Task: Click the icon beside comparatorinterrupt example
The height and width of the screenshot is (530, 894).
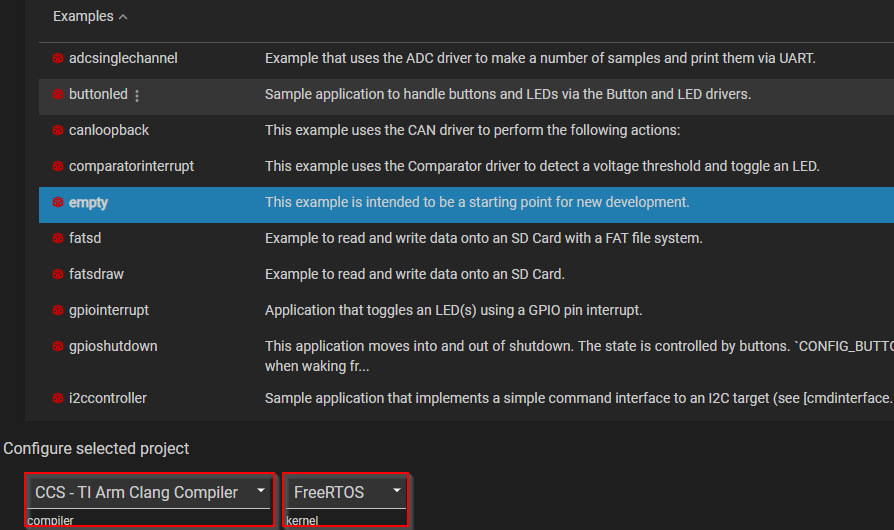Action: tap(58, 166)
